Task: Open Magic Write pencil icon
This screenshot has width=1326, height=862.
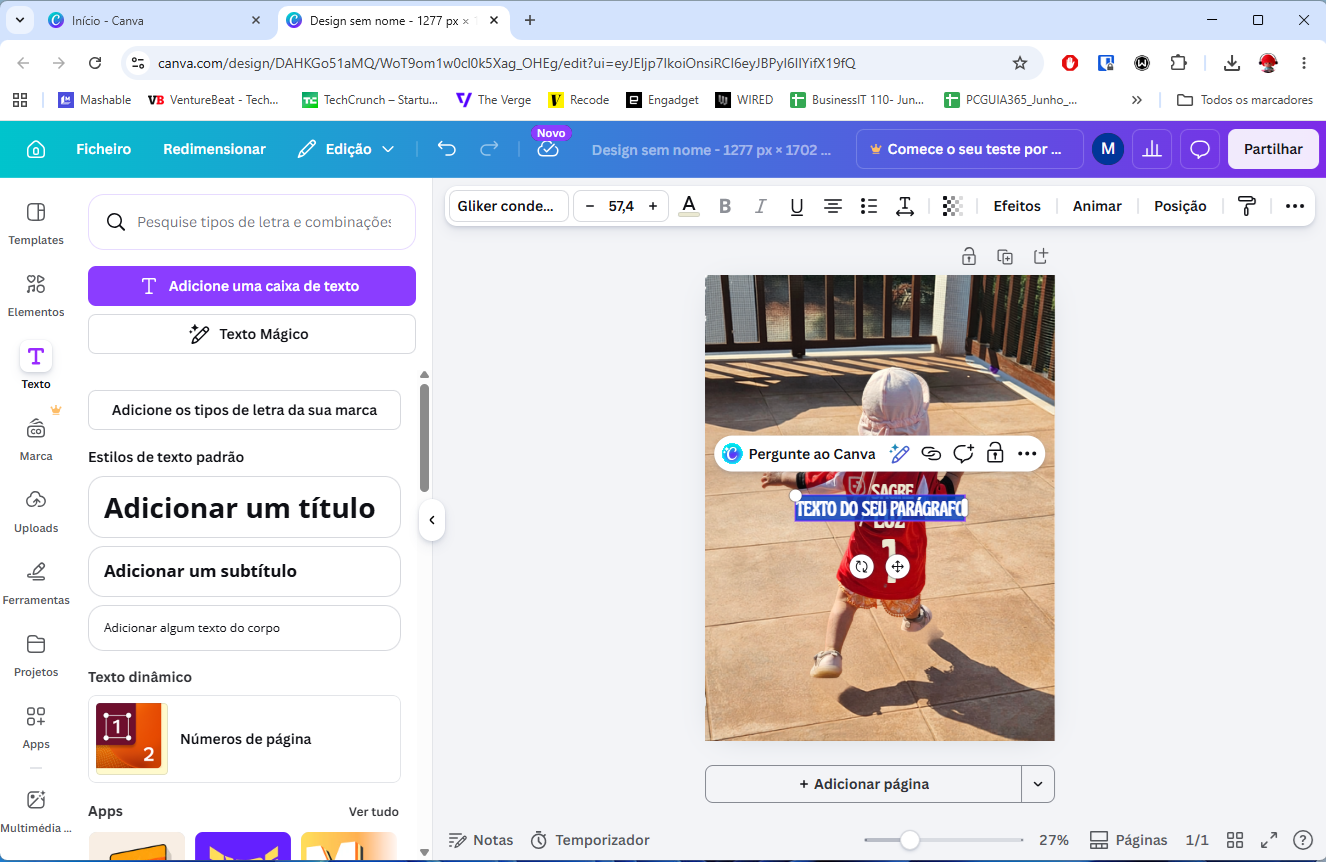Action: click(899, 454)
